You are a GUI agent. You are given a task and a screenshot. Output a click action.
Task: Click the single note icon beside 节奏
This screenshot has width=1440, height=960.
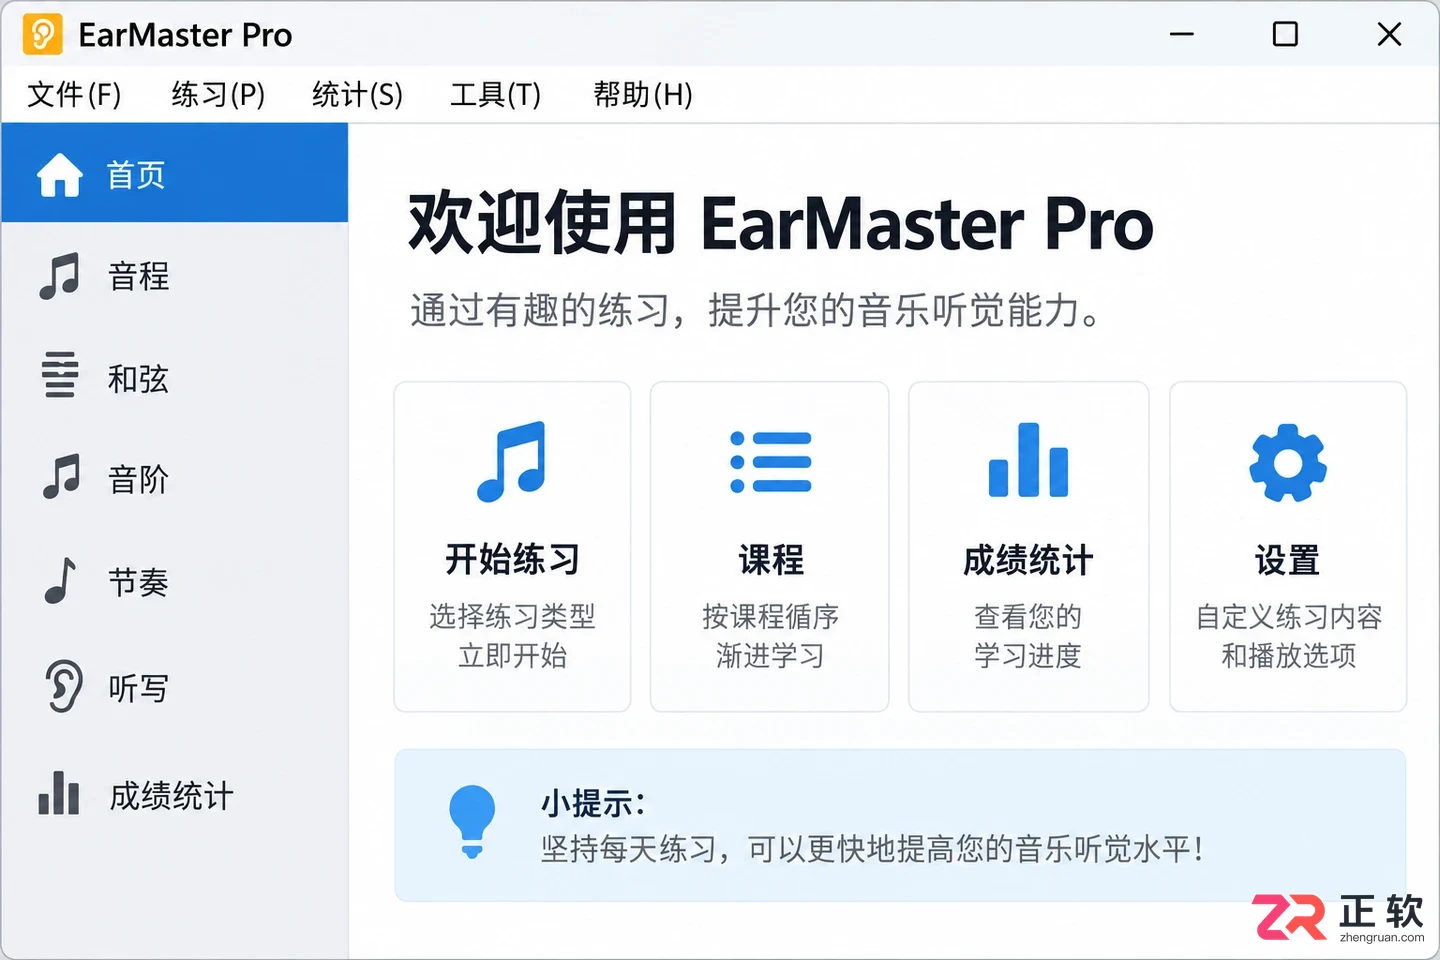[61, 580]
